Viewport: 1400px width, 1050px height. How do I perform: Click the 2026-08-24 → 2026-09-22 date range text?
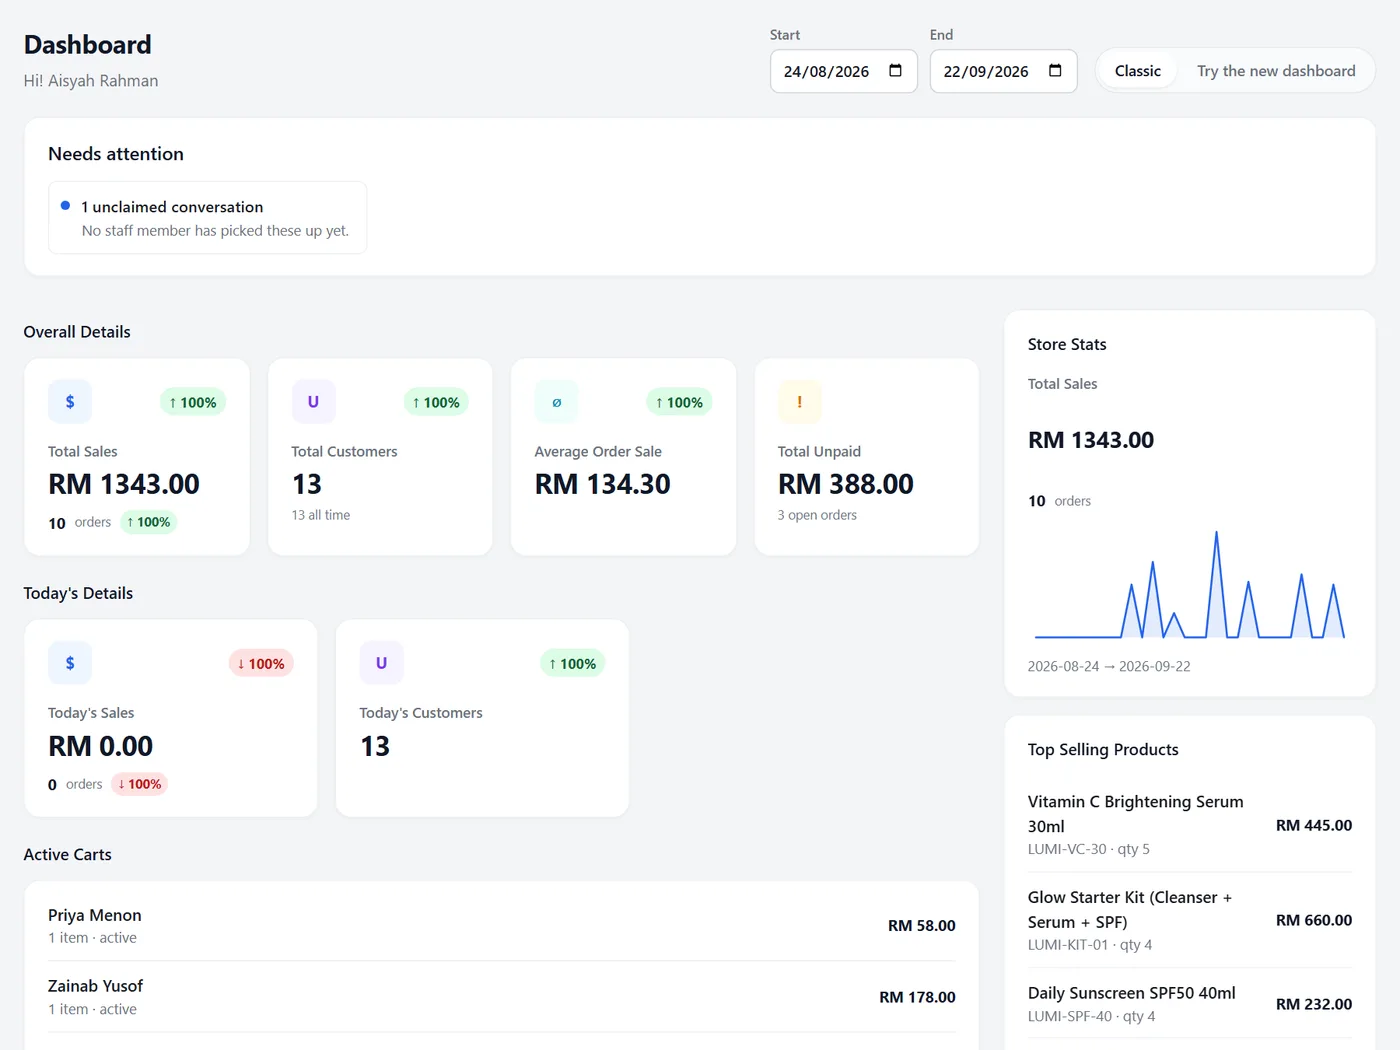(x=1109, y=666)
